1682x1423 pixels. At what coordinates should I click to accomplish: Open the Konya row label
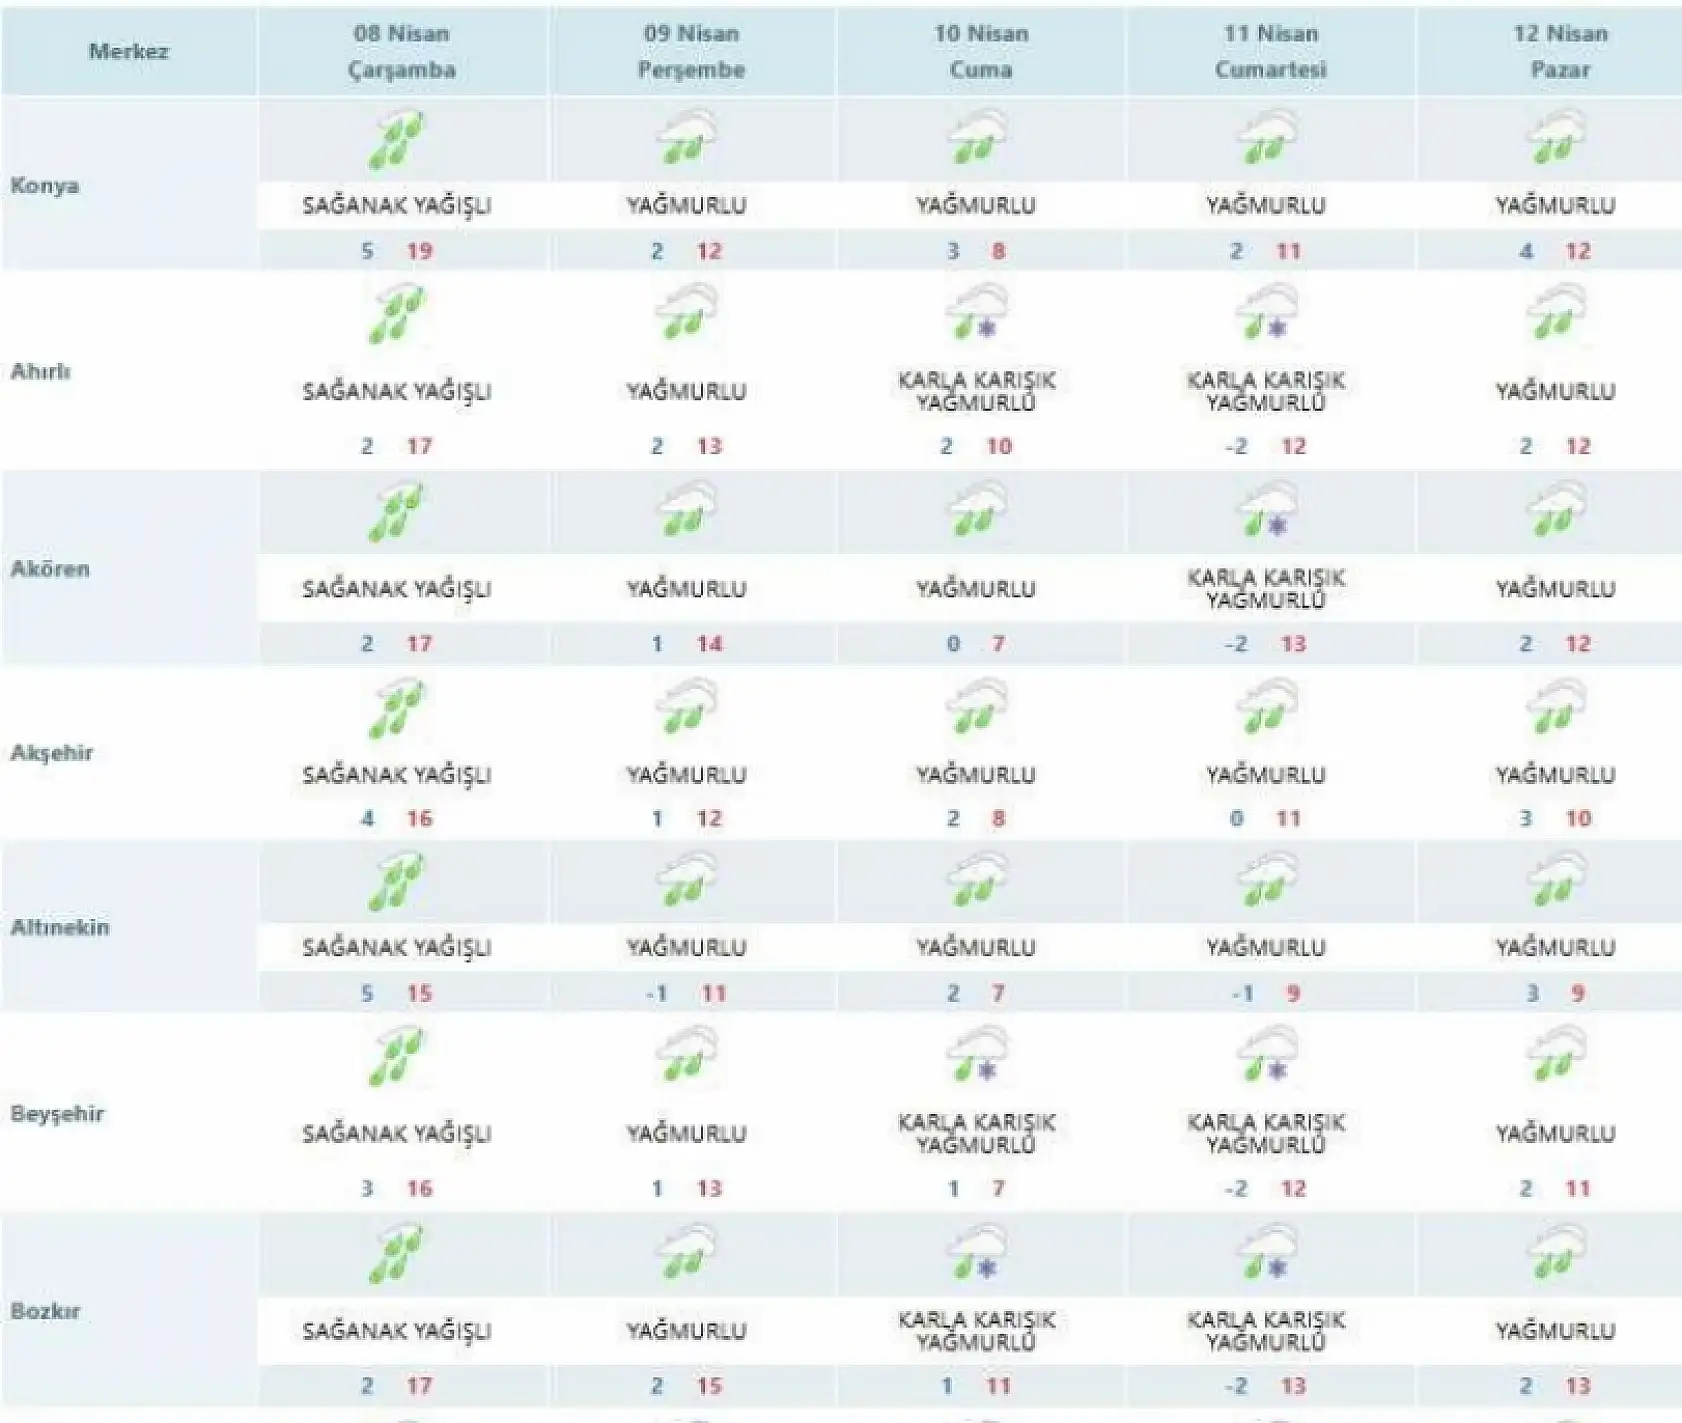(x=45, y=186)
